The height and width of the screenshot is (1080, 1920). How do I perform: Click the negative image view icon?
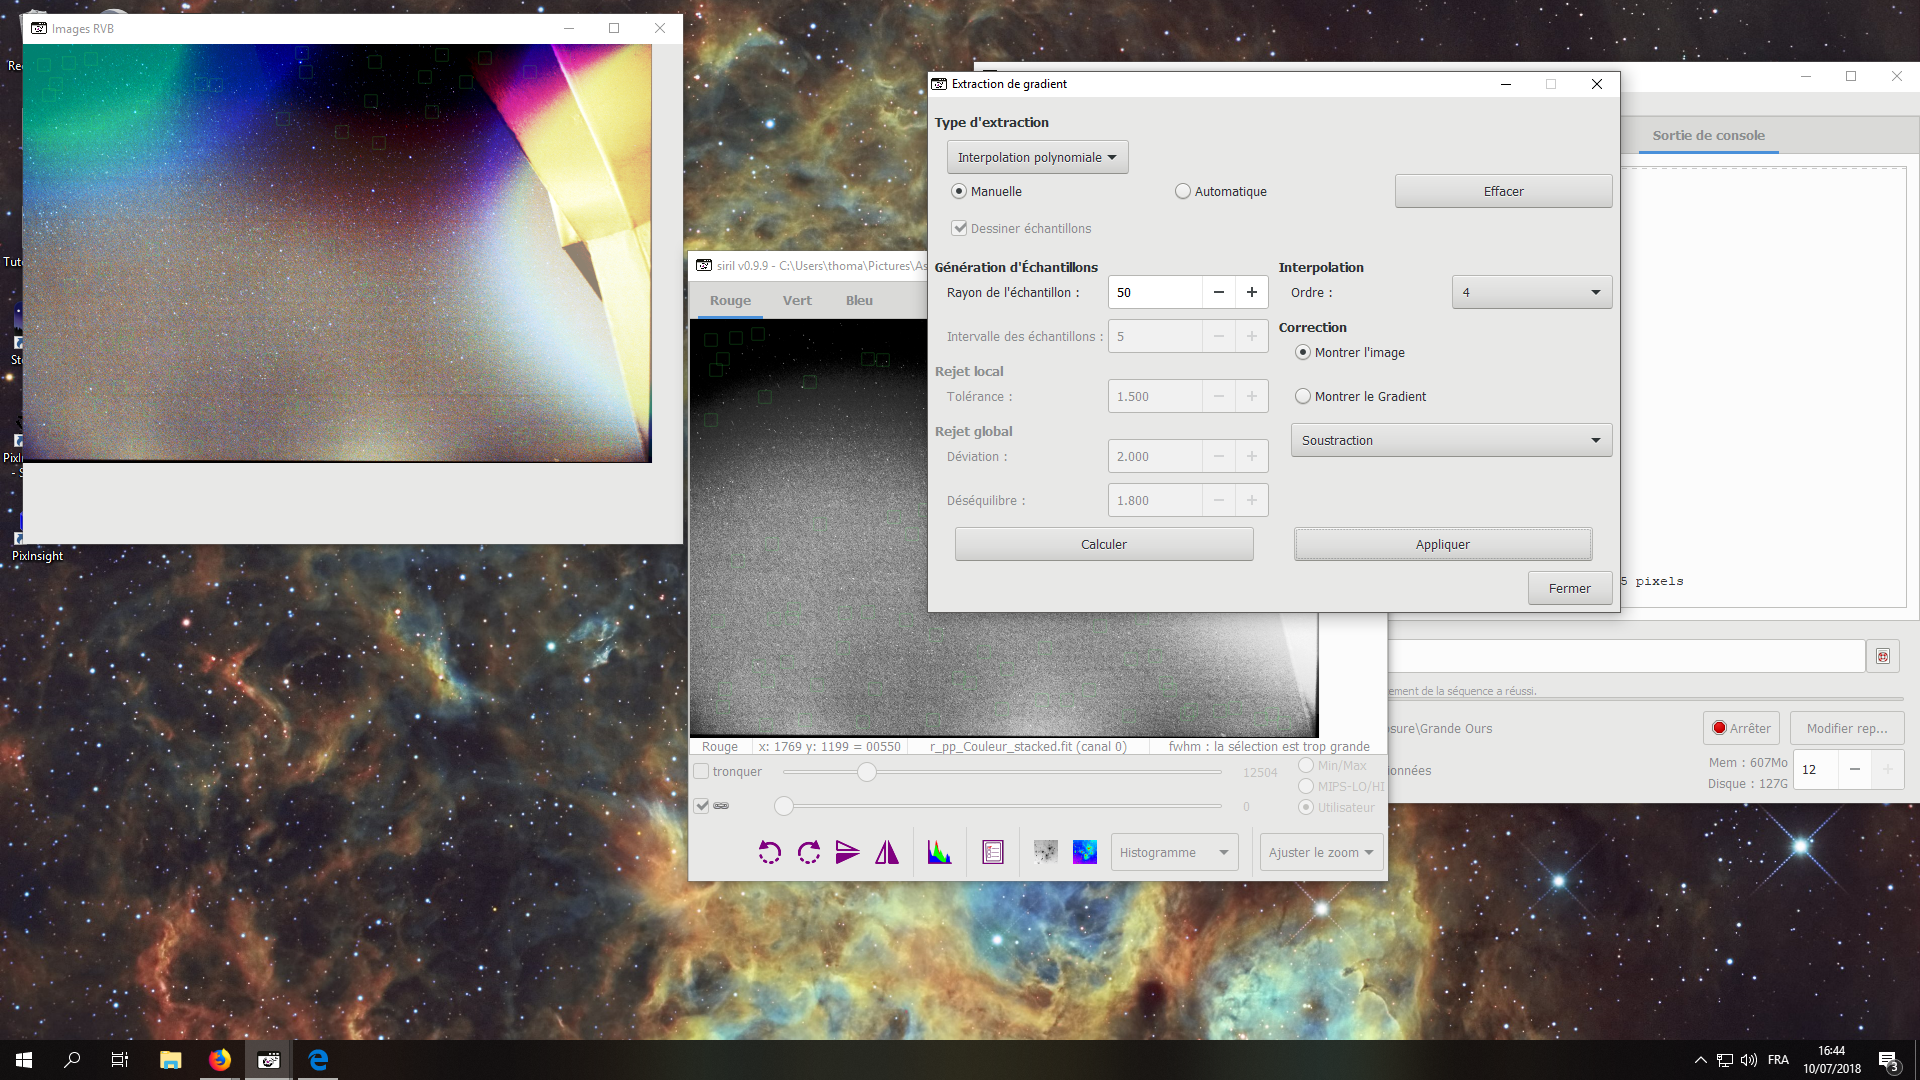click(1045, 852)
